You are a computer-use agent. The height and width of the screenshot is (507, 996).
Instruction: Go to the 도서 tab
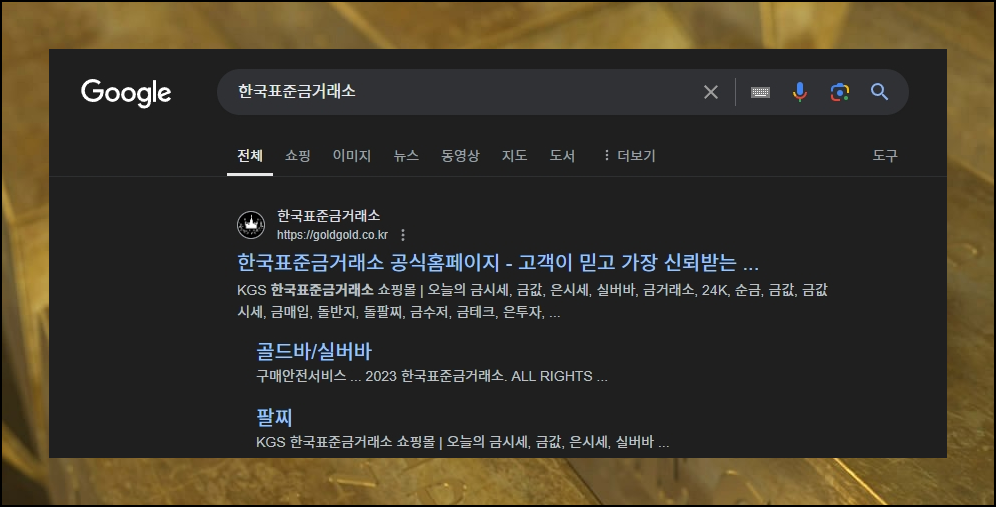562,156
